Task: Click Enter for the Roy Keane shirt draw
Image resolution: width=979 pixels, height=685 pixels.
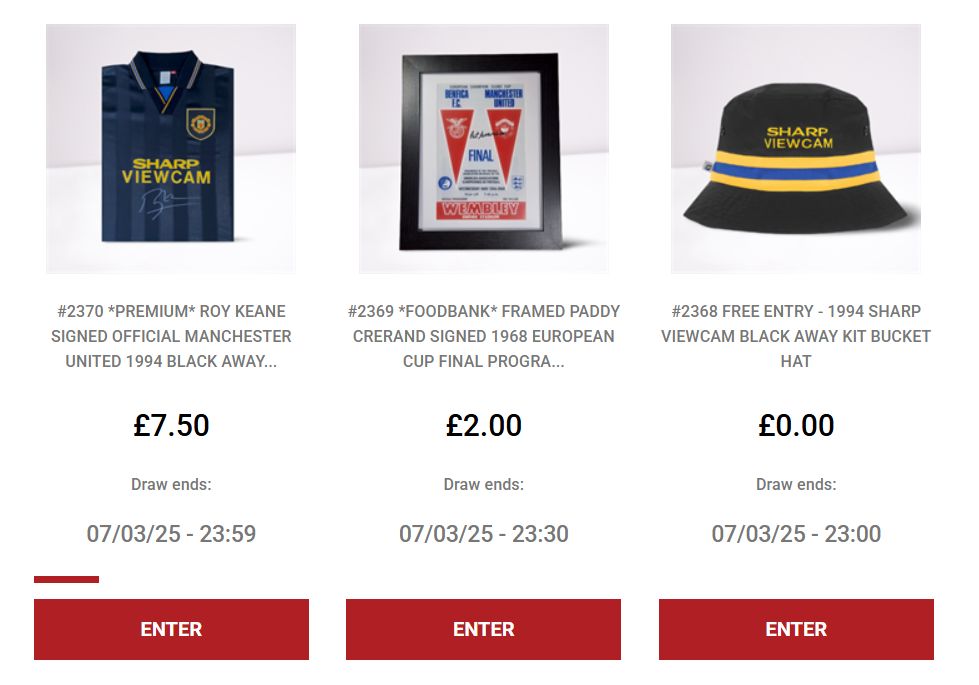Action: (171, 629)
